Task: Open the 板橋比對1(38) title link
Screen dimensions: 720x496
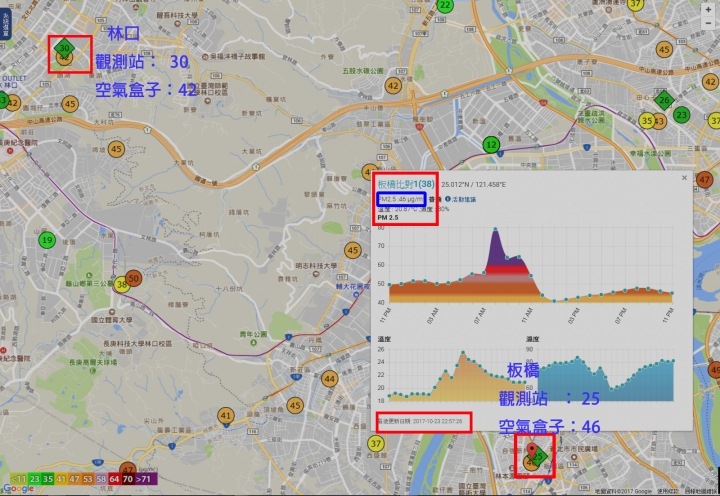Action: [x=406, y=185]
